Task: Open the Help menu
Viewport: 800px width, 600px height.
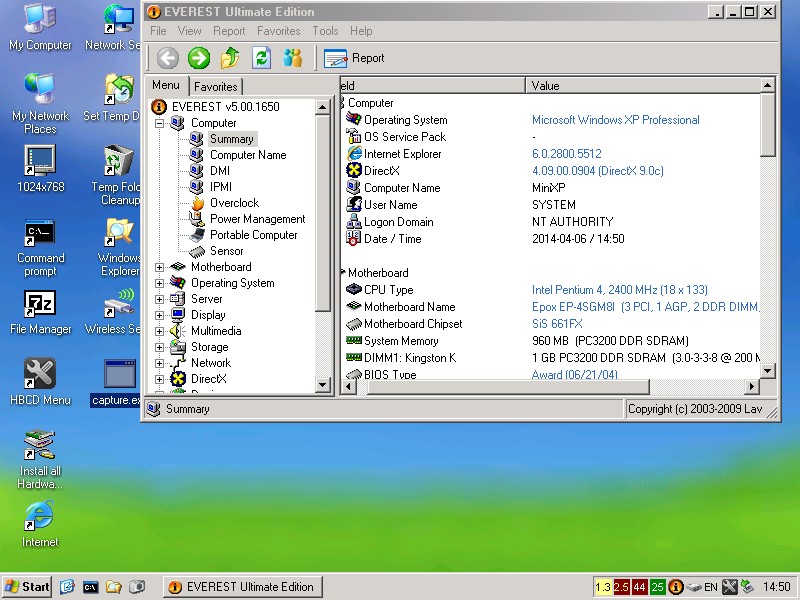Action: [361, 31]
